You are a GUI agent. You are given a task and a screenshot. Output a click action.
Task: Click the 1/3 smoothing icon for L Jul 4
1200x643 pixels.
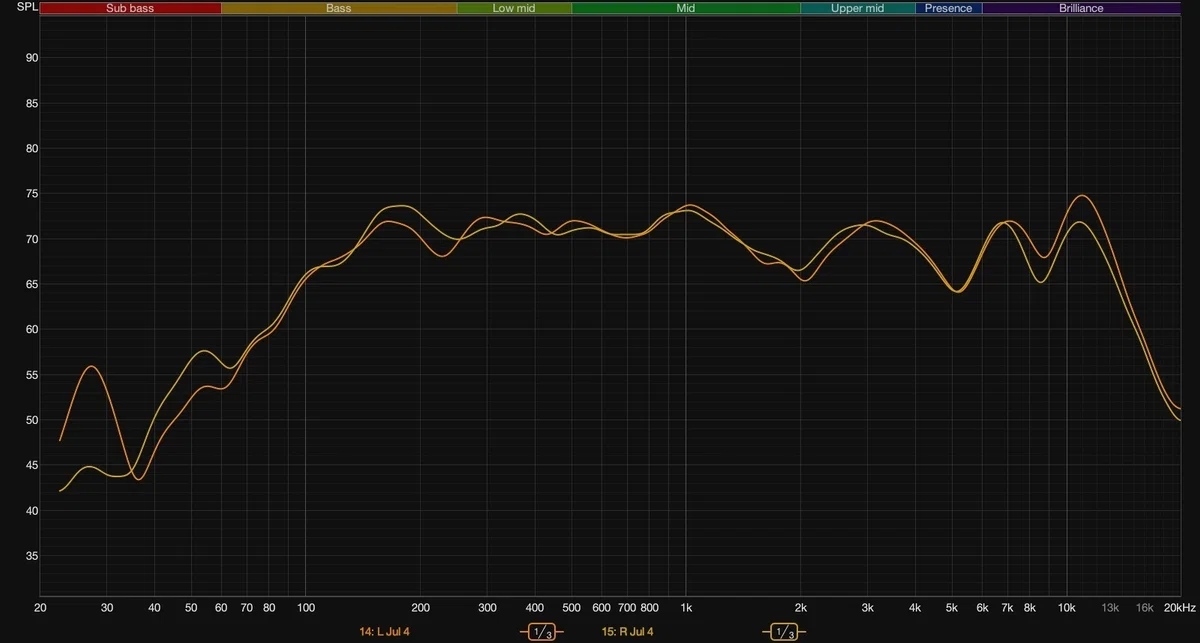[x=541, y=632]
